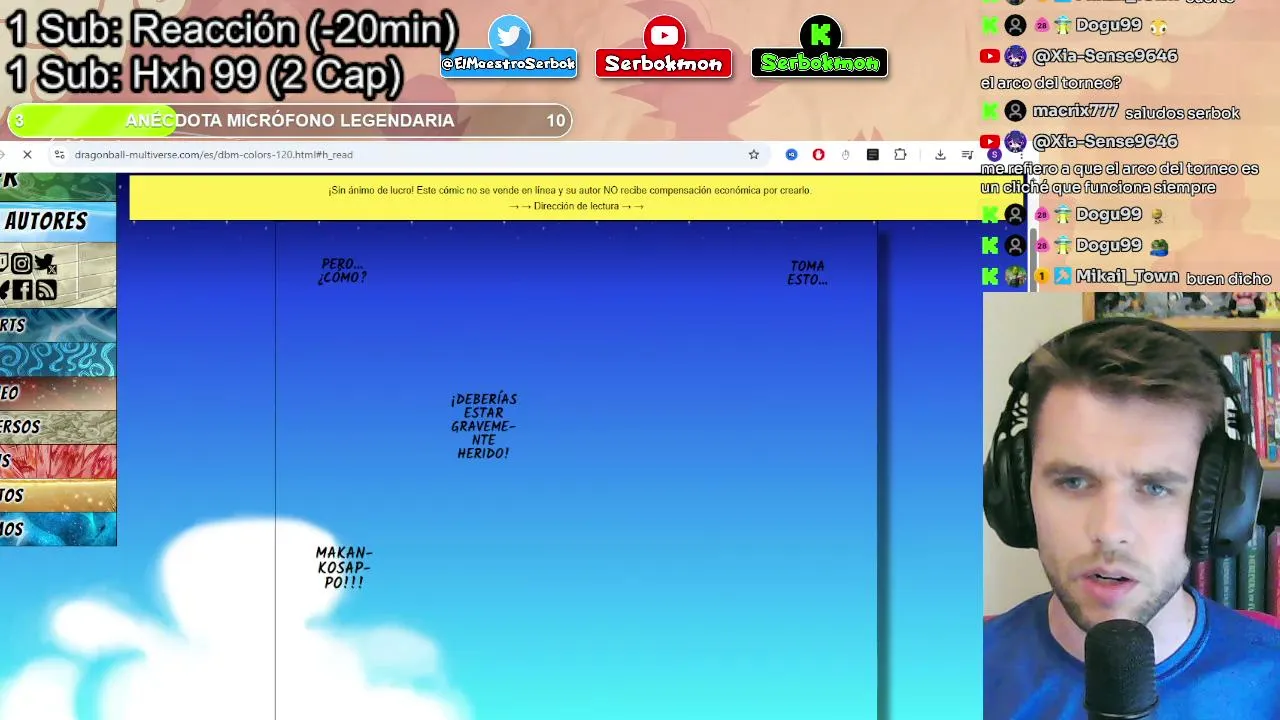Open the sidebar banner ending in 'EO'
This screenshot has height=720, width=1280.
(58, 394)
